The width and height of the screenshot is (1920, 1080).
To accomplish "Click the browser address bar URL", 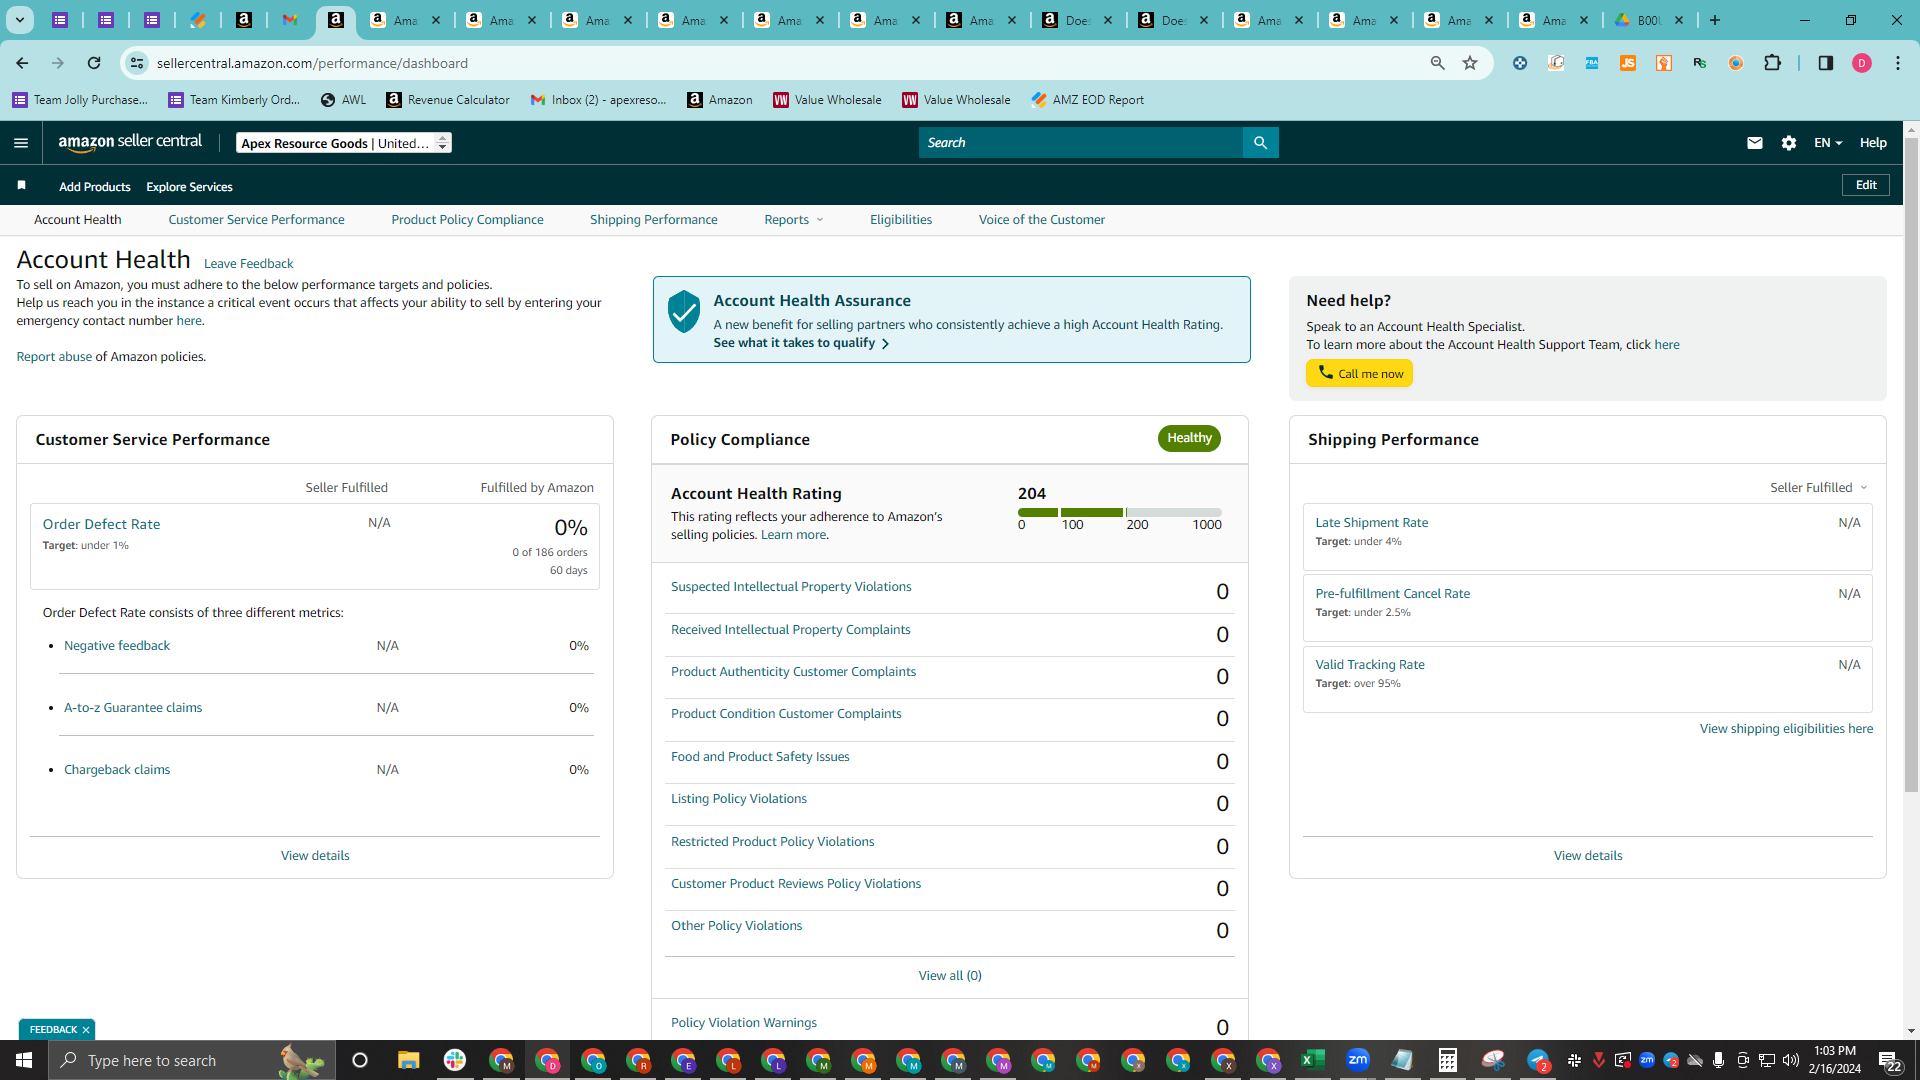I will click(x=312, y=63).
